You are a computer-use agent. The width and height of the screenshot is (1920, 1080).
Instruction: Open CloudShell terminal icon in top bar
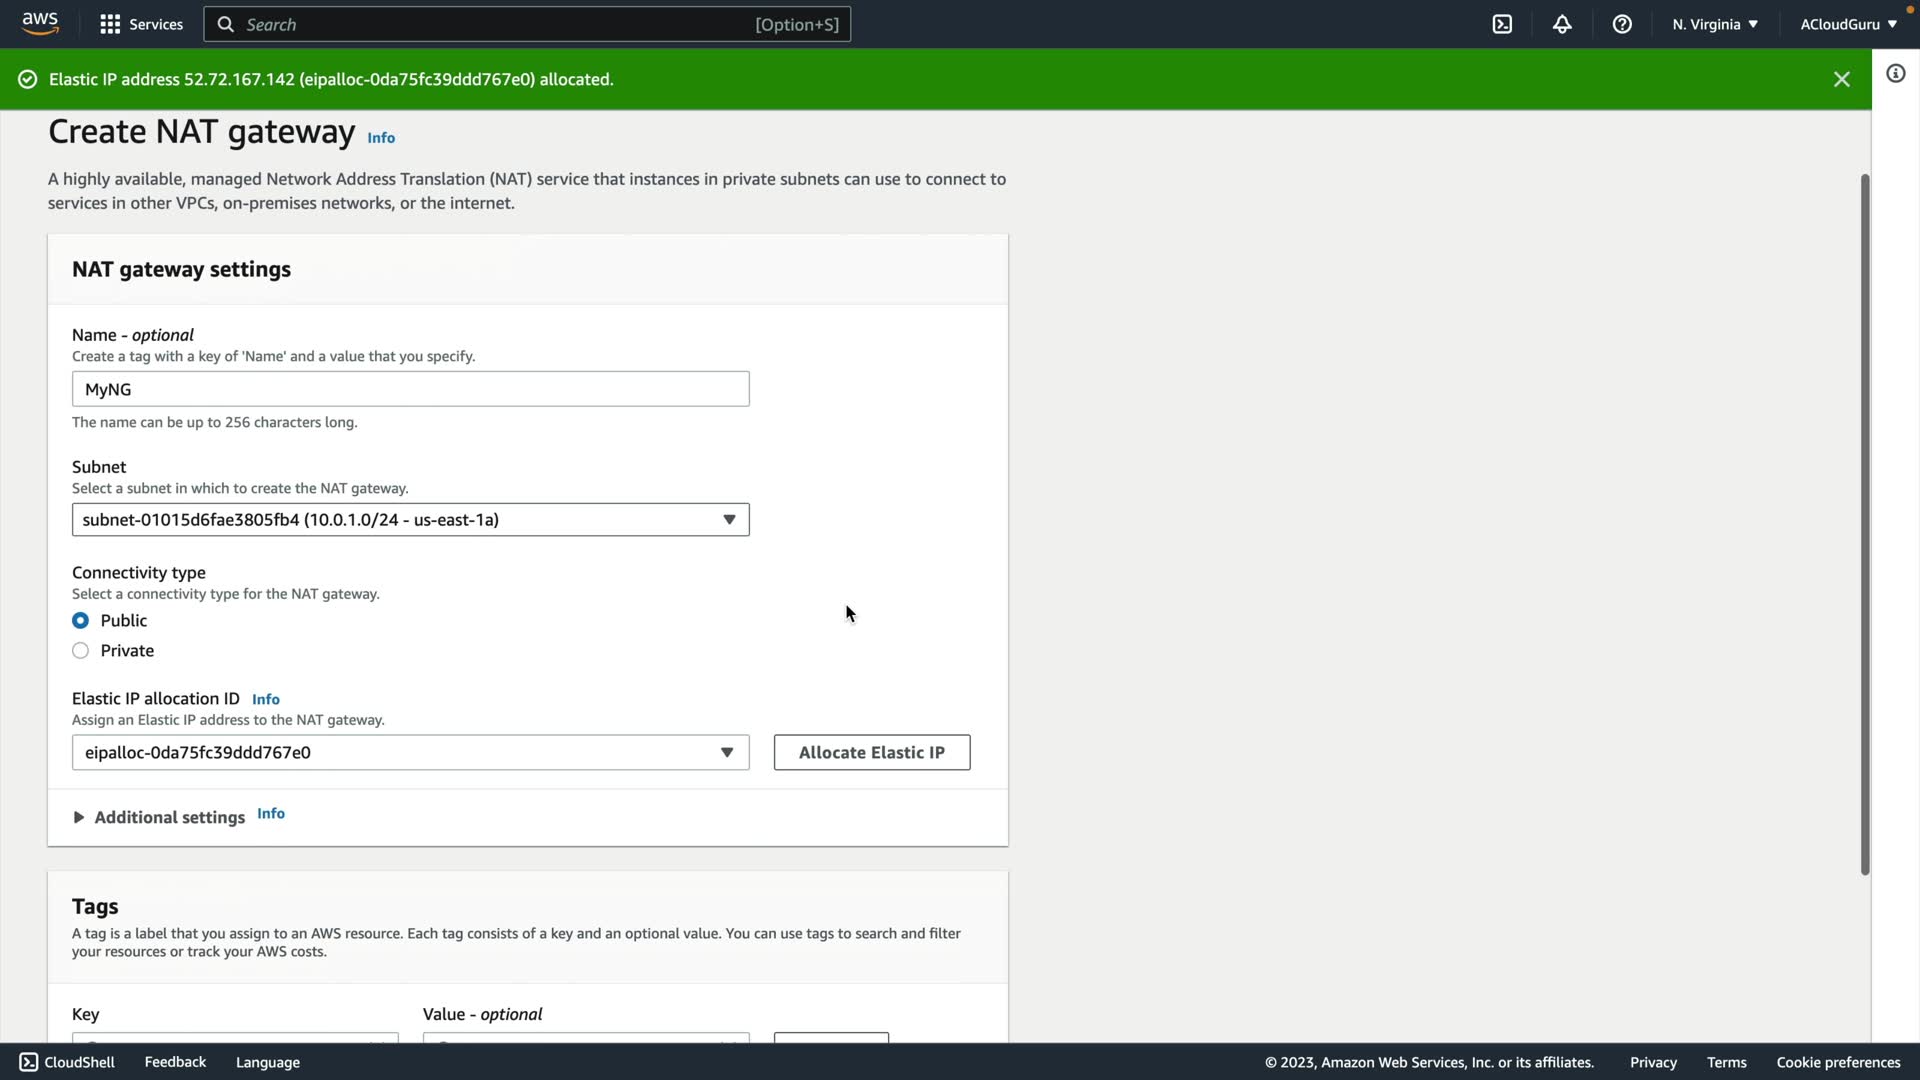pos(1502,24)
